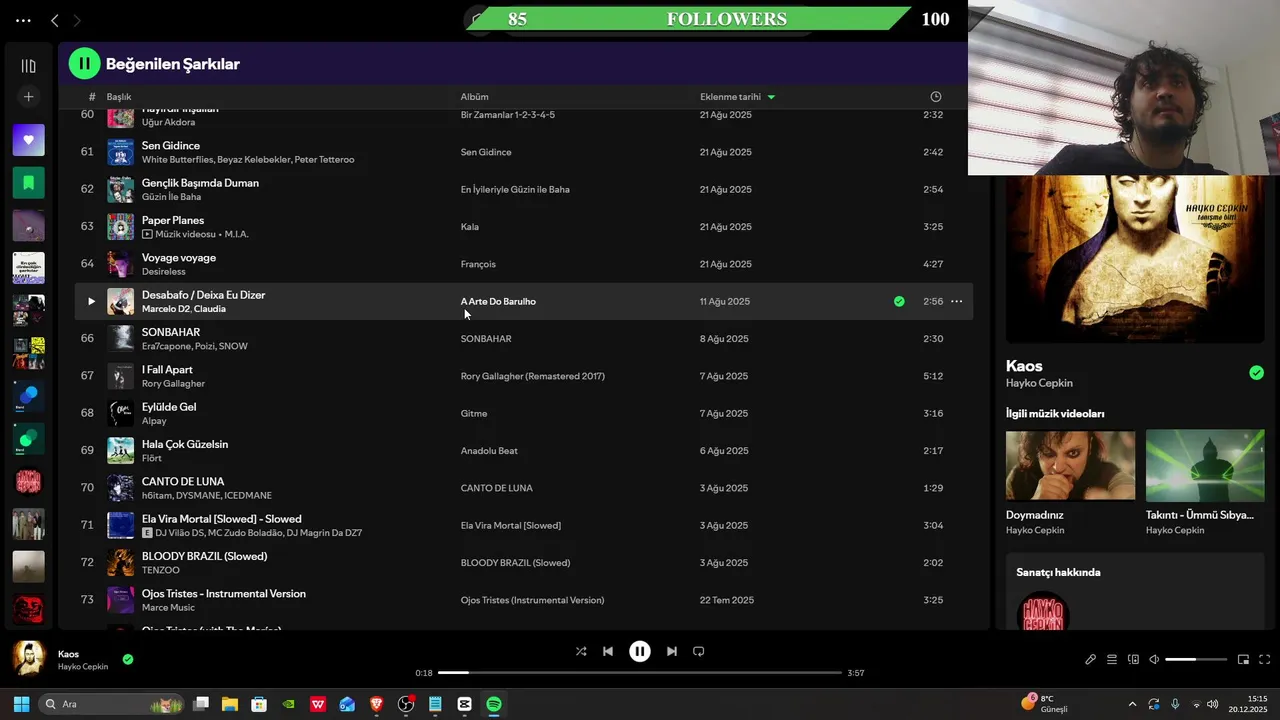Open Kaos album cover in player bar
The height and width of the screenshot is (720, 1280).
click(x=29, y=659)
